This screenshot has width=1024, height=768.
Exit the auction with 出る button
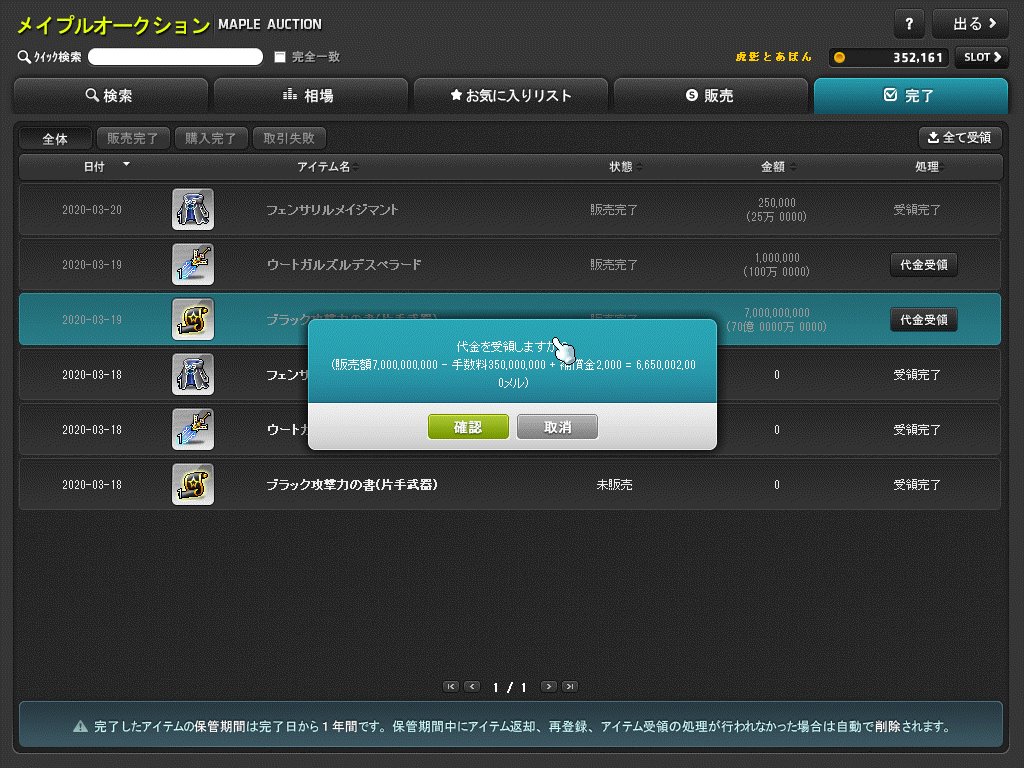pos(970,24)
